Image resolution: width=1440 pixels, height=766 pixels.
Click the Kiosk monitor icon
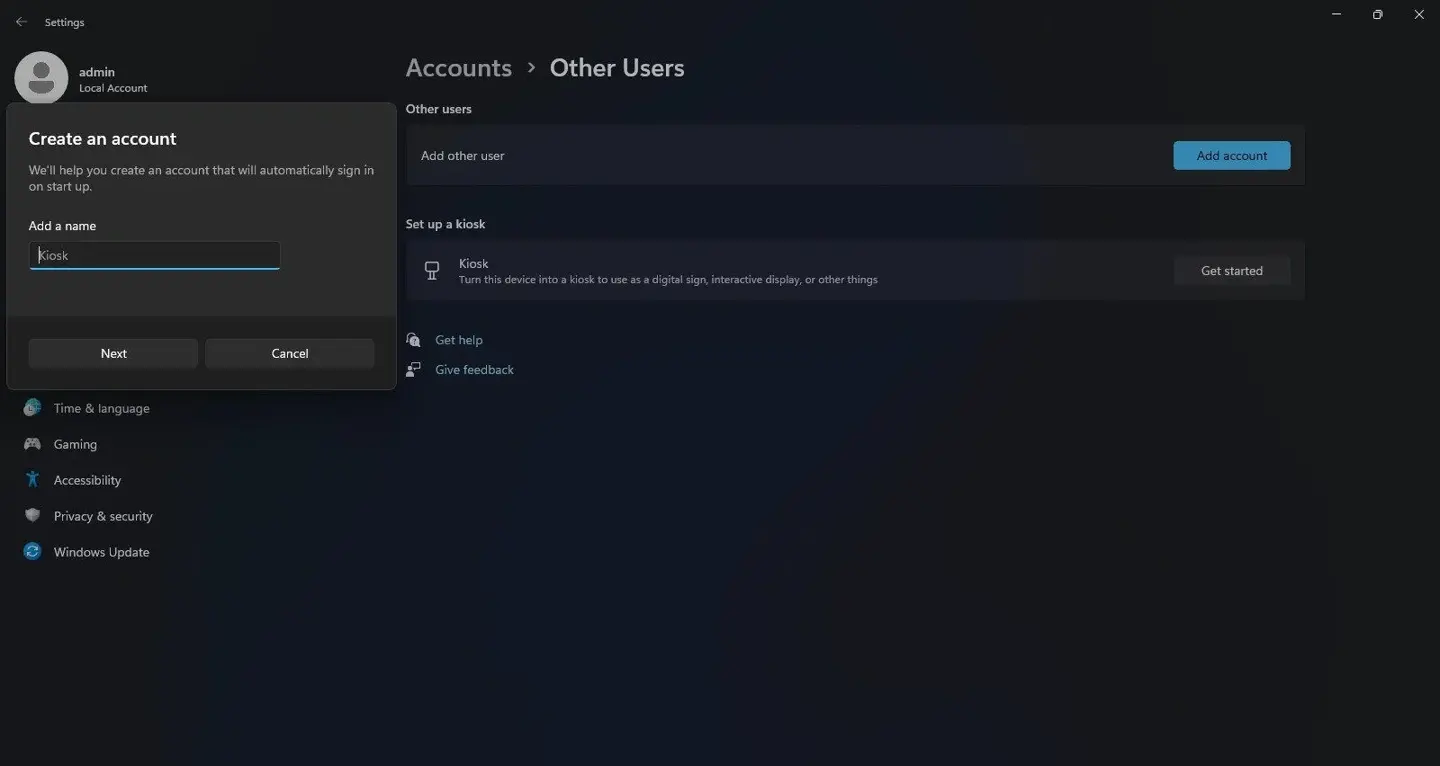(x=431, y=270)
